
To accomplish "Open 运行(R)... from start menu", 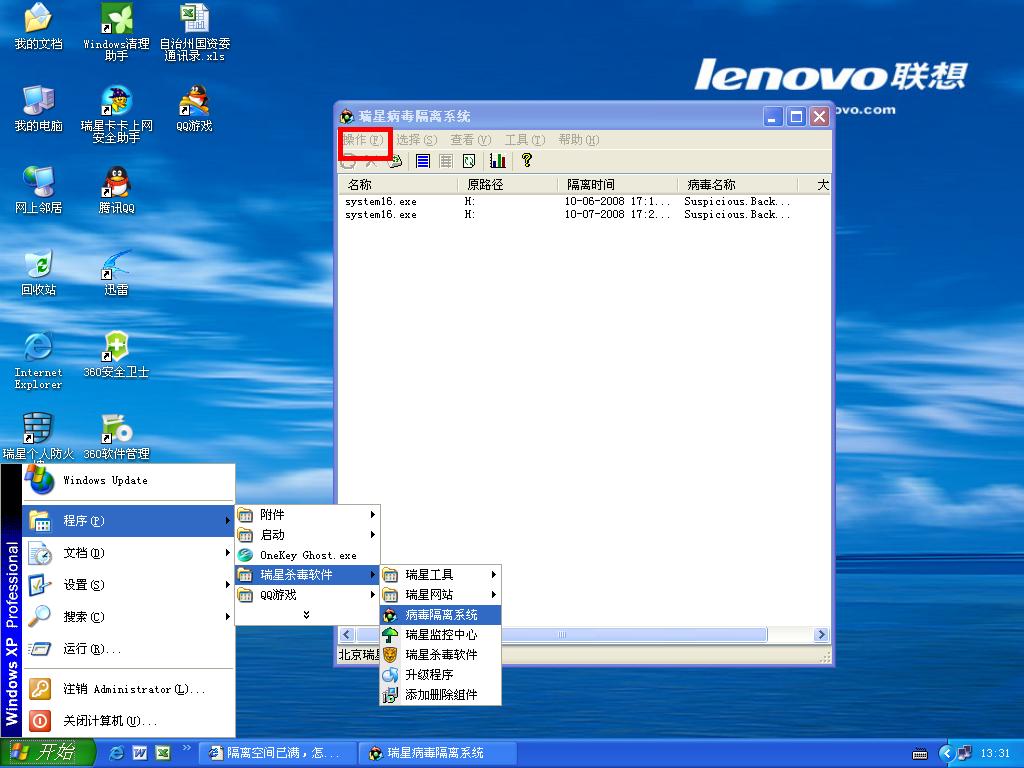I will pos(128,648).
